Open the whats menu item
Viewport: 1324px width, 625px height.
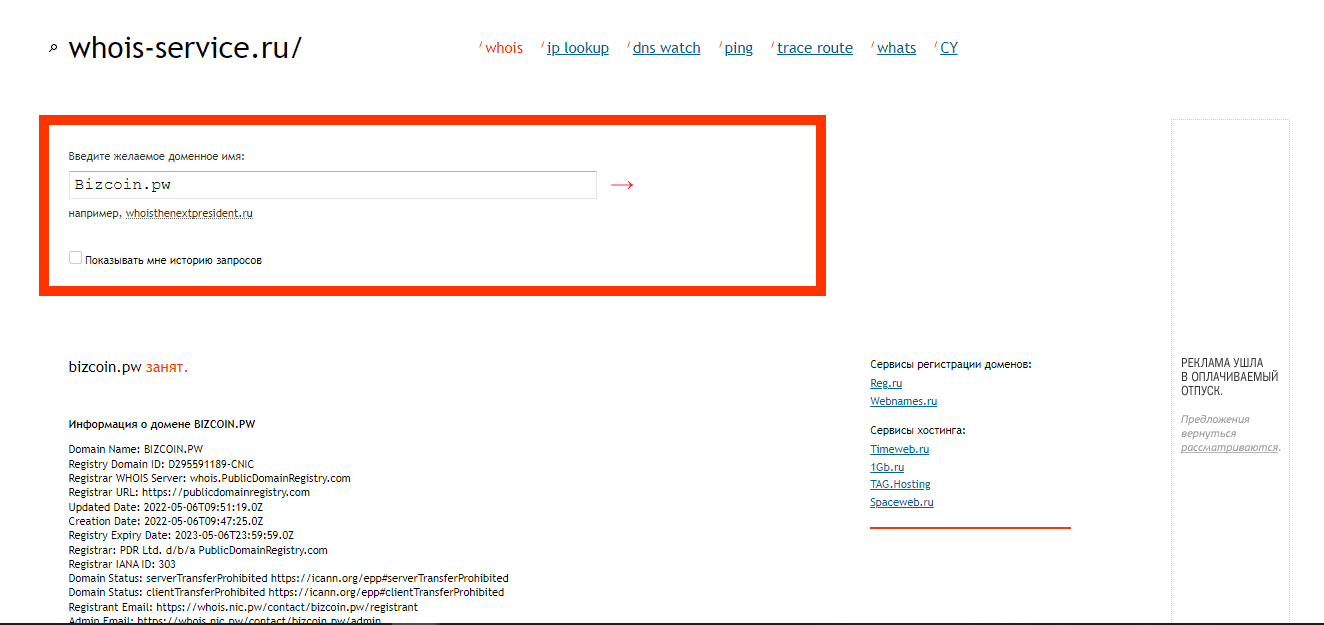coord(896,48)
